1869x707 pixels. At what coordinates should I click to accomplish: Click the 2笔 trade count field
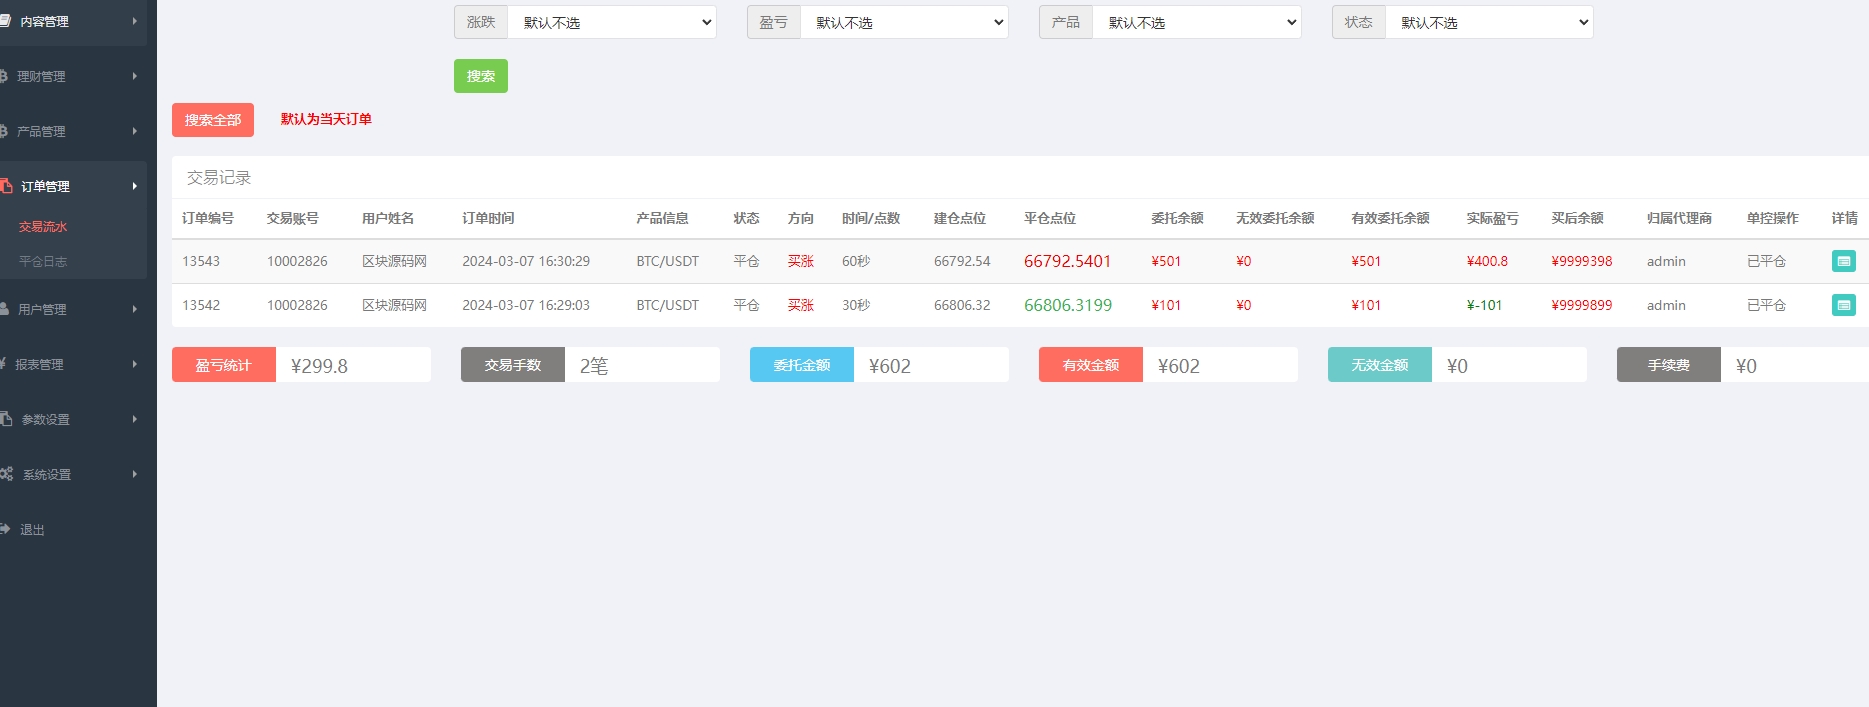[x=642, y=365]
